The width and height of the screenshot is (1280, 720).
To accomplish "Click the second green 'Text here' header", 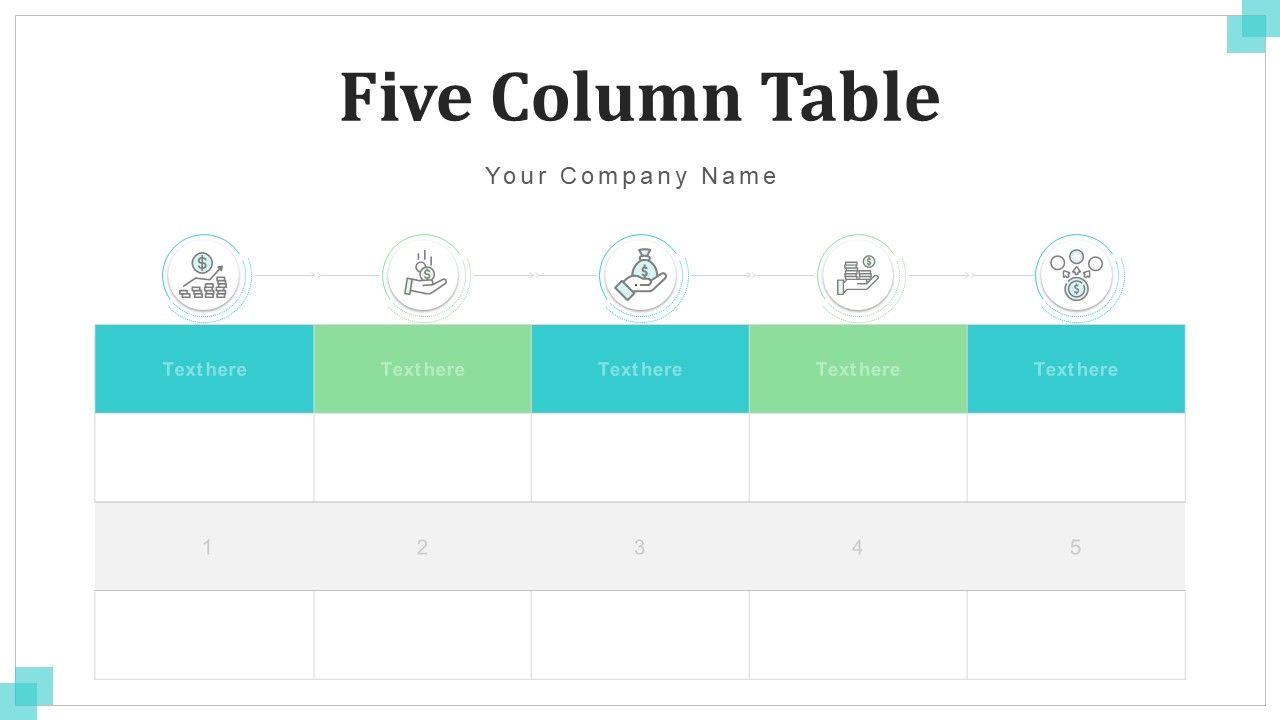I will pyautogui.click(x=858, y=369).
